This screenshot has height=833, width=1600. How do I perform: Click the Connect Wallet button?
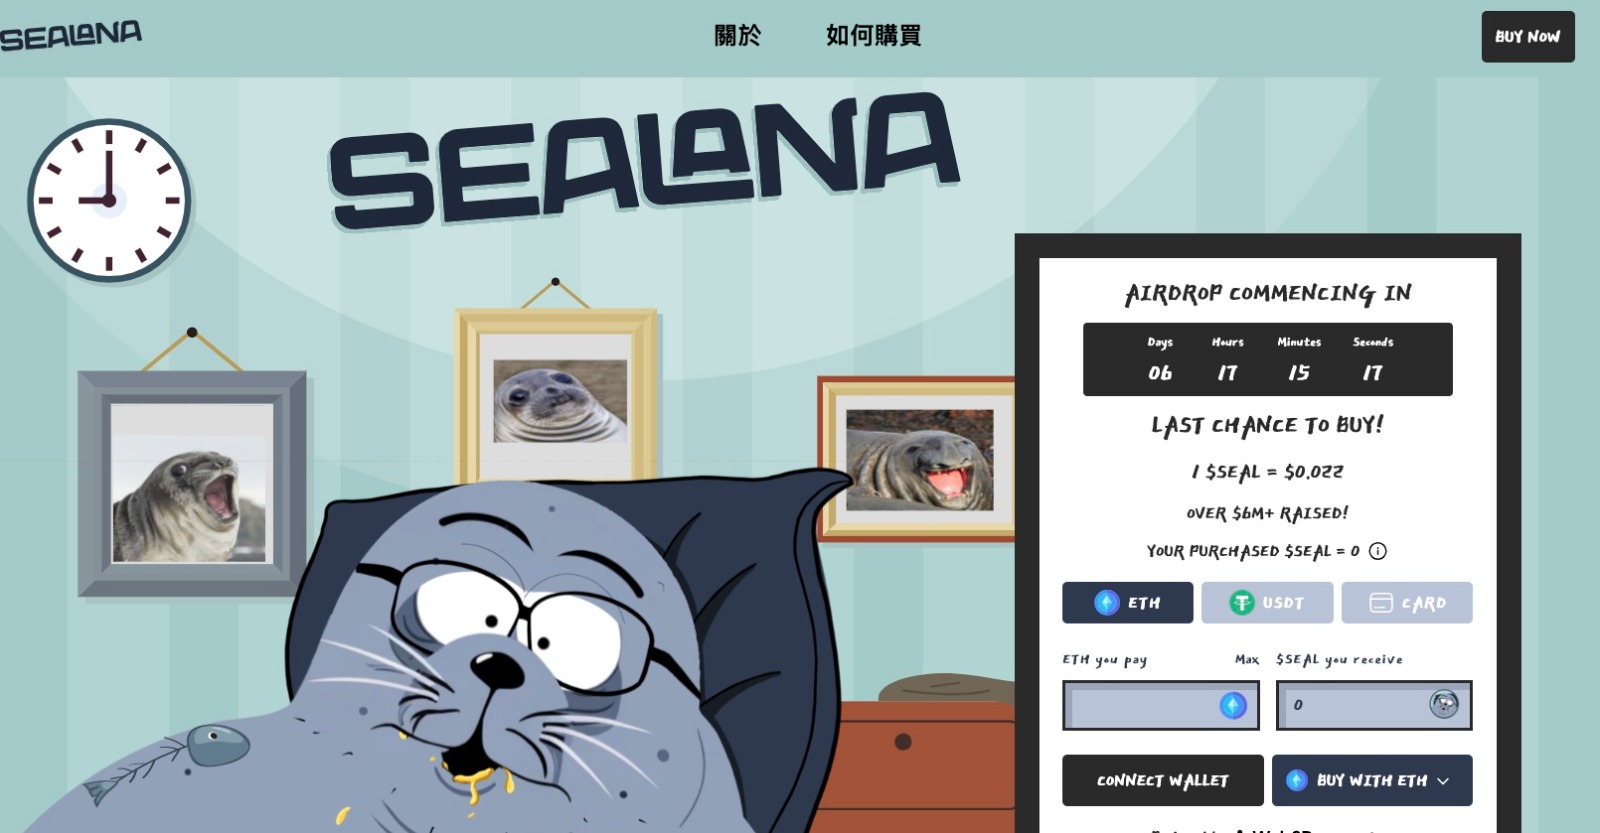pos(1163,780)
